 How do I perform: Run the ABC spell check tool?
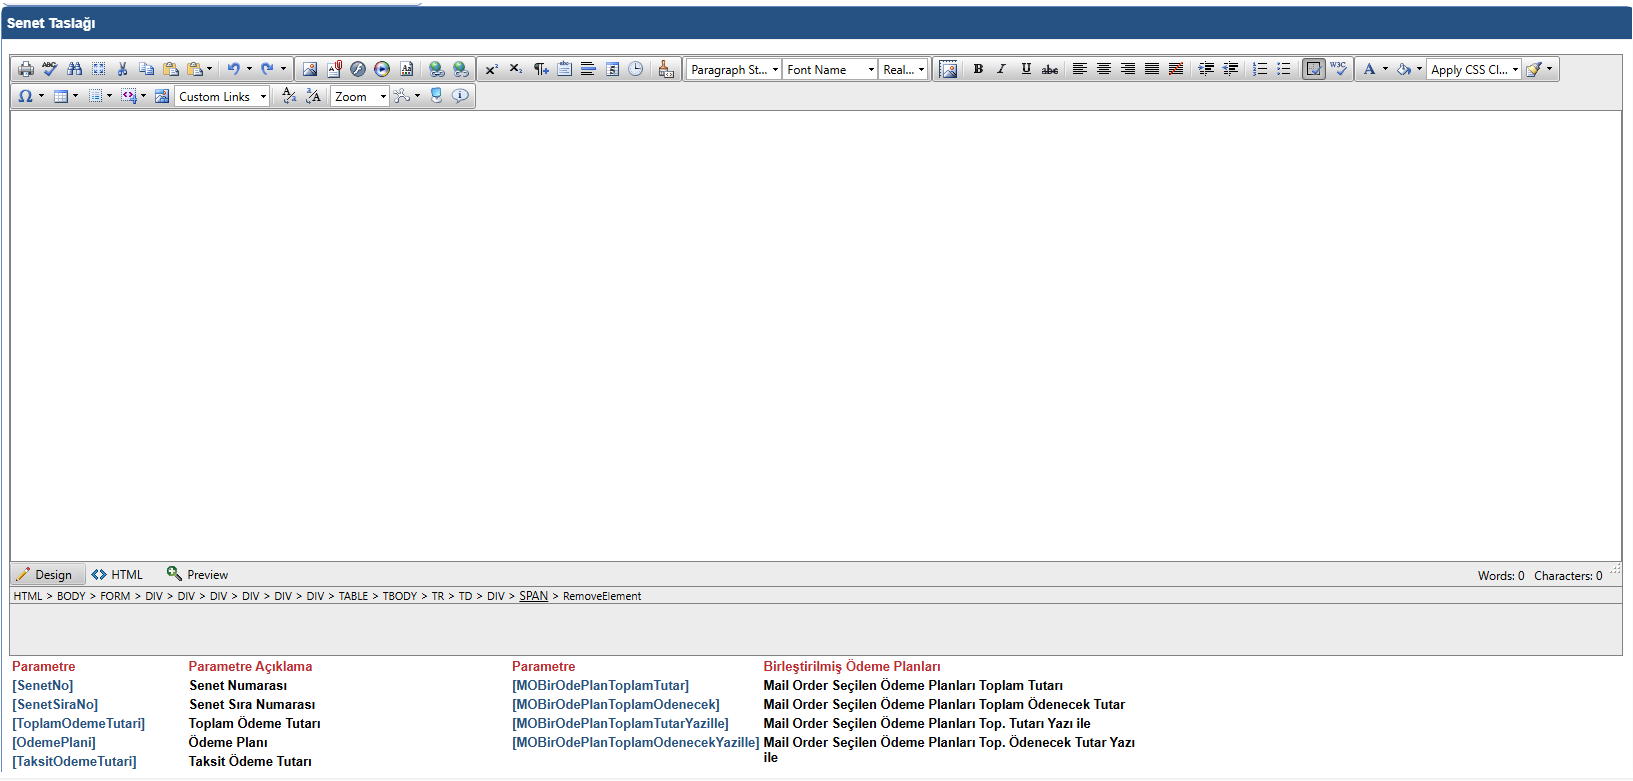pos(50,69)
